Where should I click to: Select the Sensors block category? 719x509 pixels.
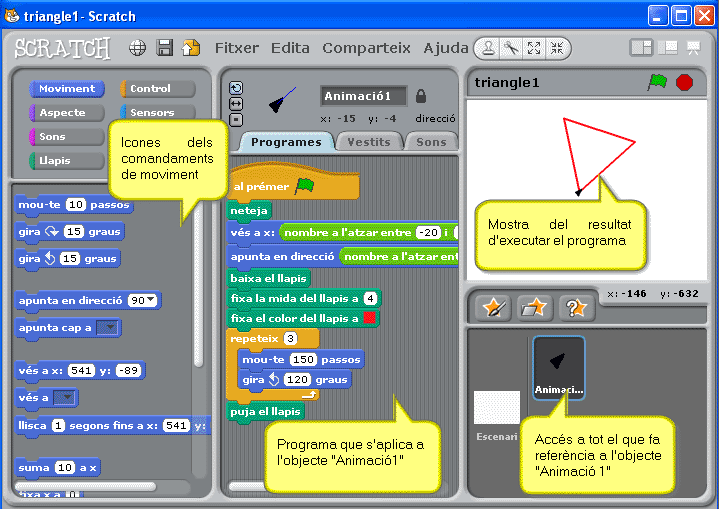tap(158, 113)
